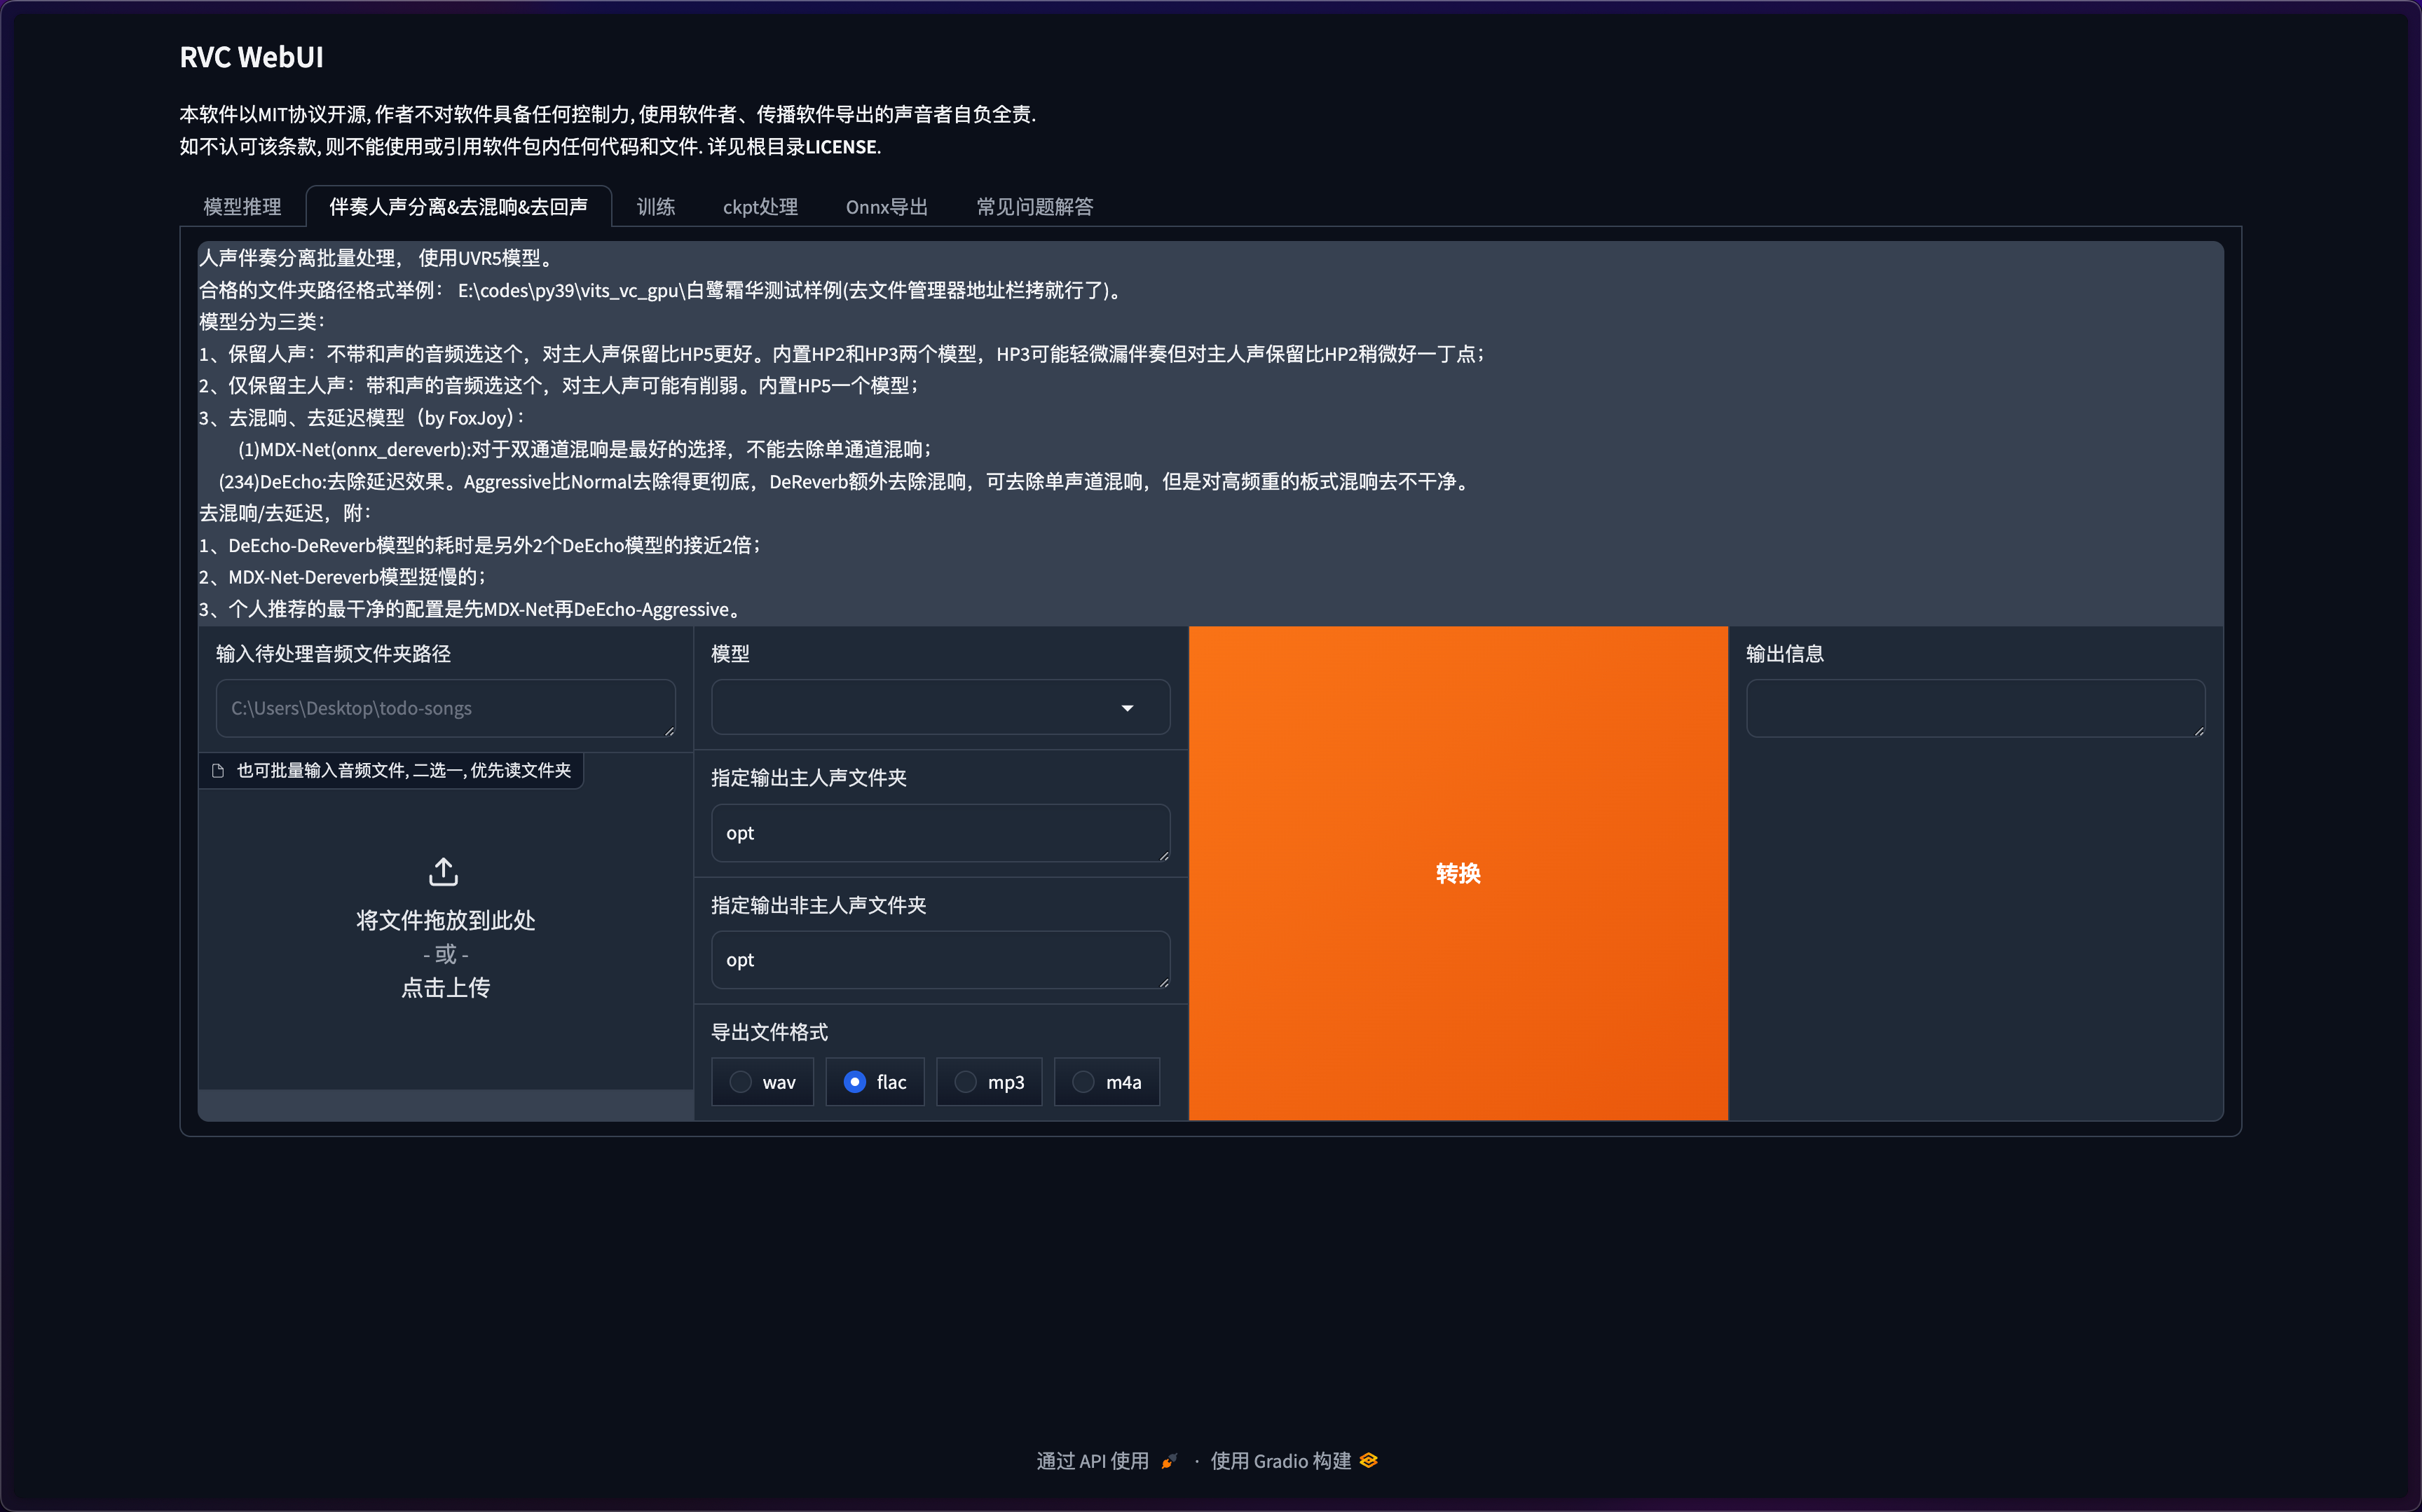Click the upload arrow icon
The width and height of the screenshot is (2422, 1512).
(443, 872)
